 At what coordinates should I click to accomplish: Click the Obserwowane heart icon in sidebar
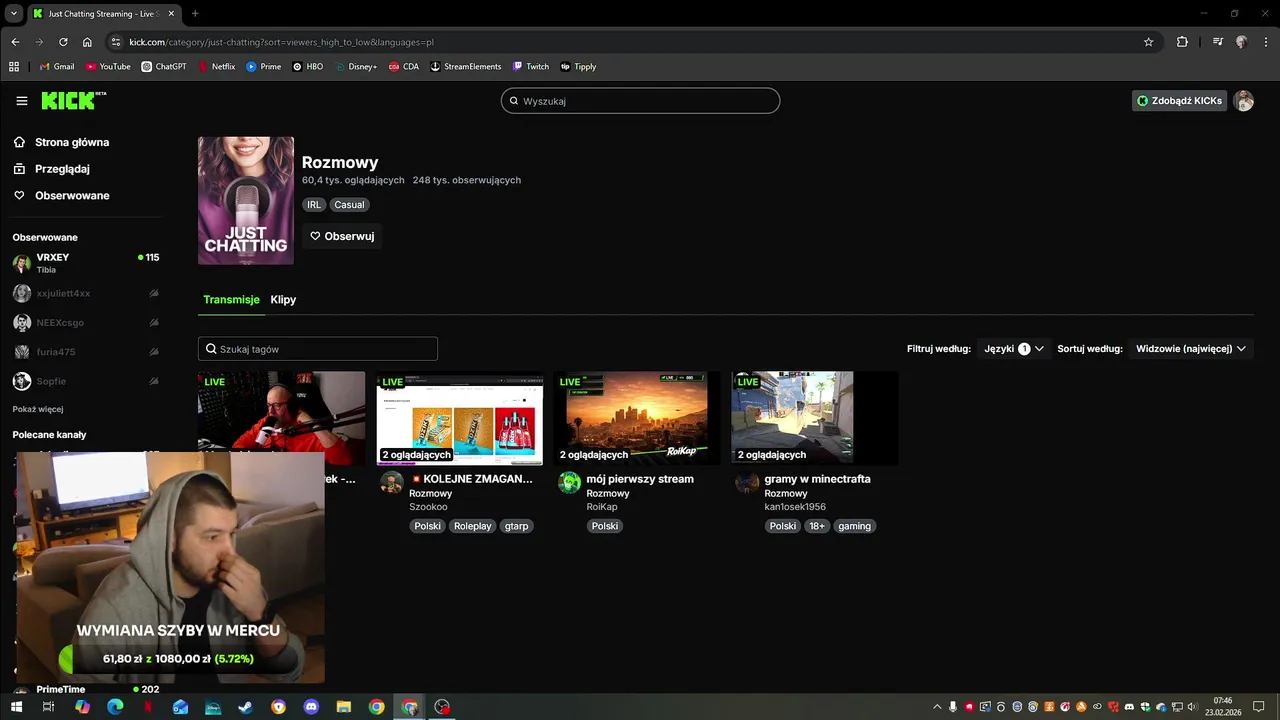click(19, 196)
